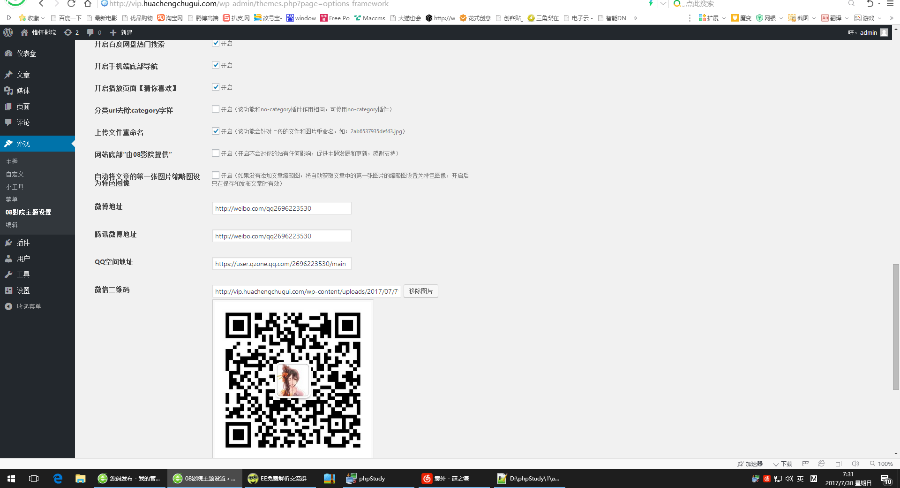
Task: Open Themes (主题) submenu under Appearance
Action: point(11,161)
